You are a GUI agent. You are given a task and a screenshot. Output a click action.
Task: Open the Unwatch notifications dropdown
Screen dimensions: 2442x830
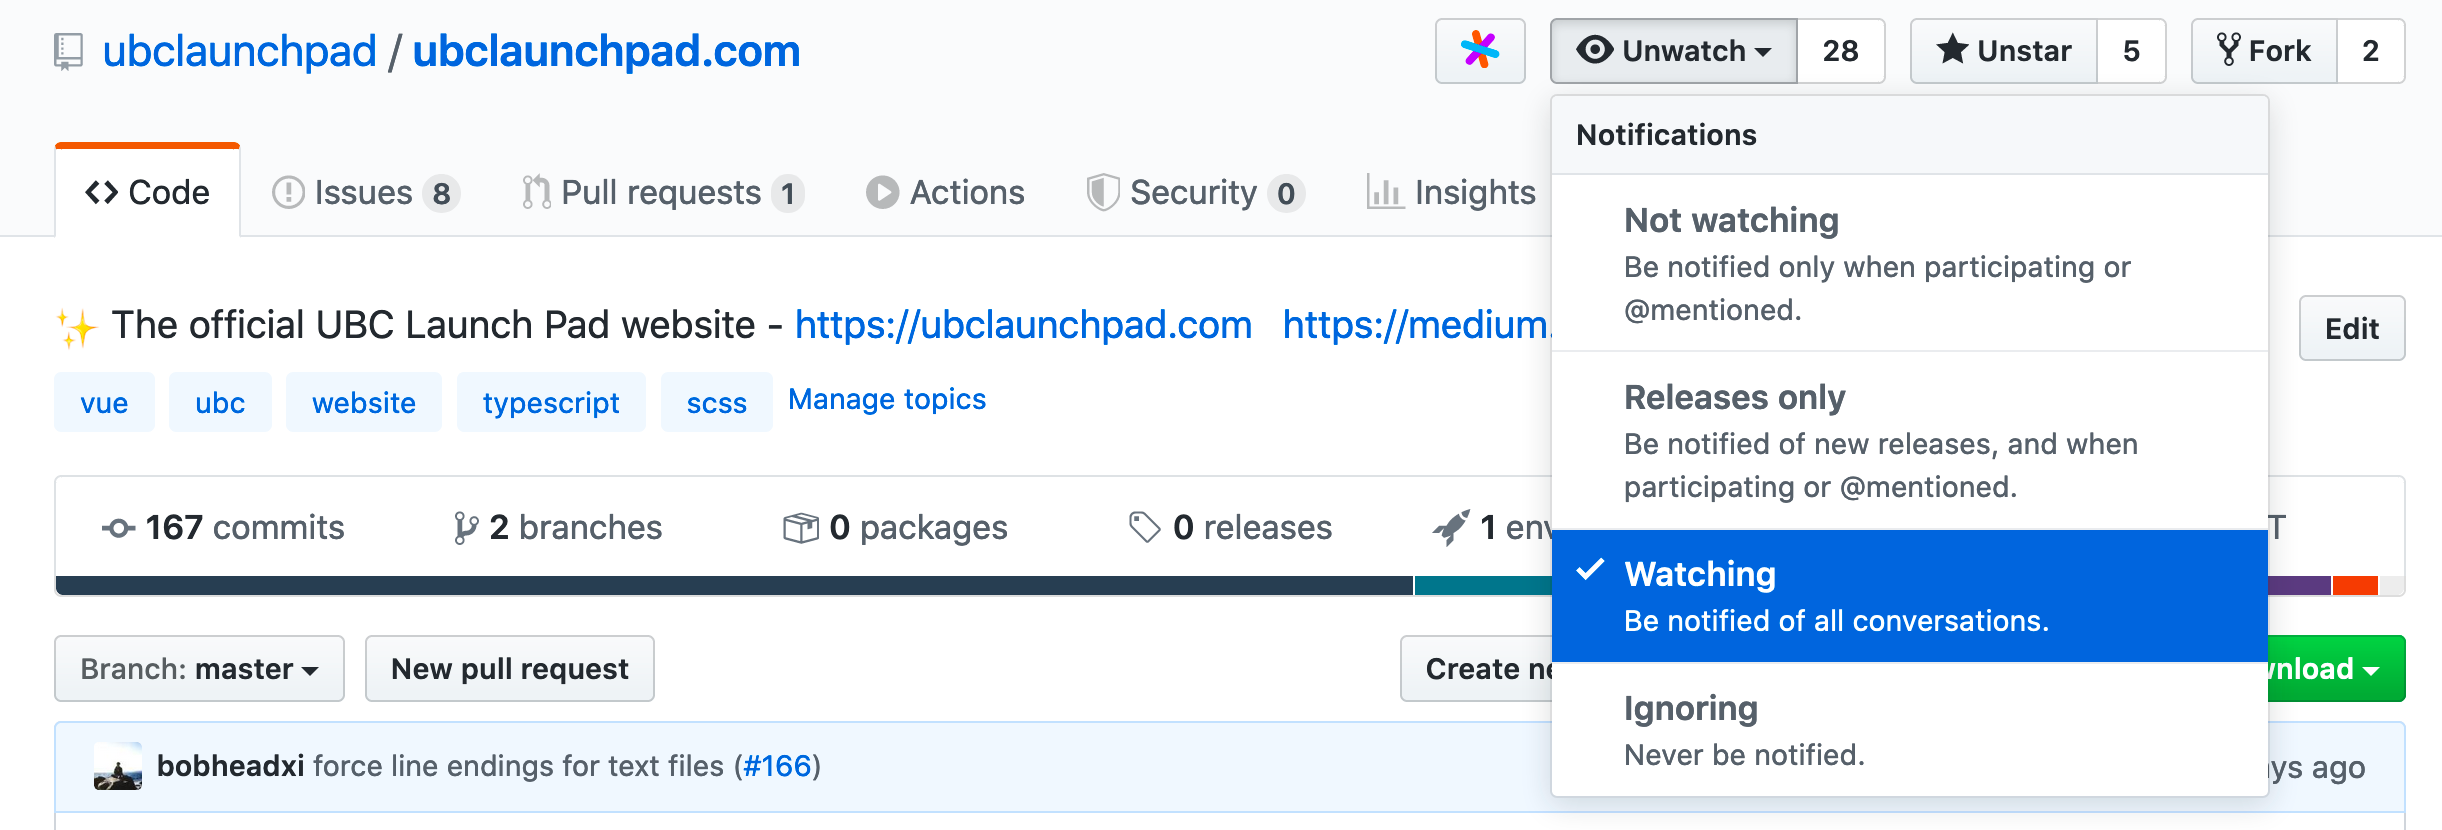(x=1674, y=50)
